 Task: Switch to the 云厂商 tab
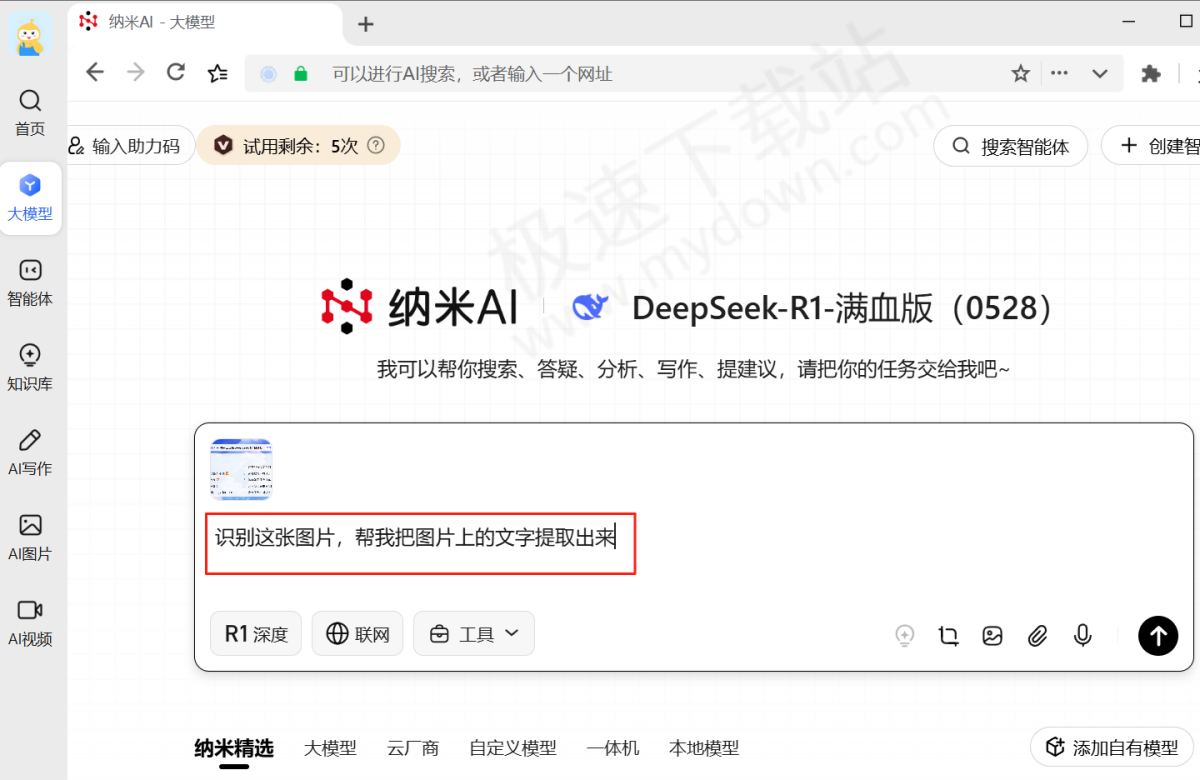[x=412, y=748]
